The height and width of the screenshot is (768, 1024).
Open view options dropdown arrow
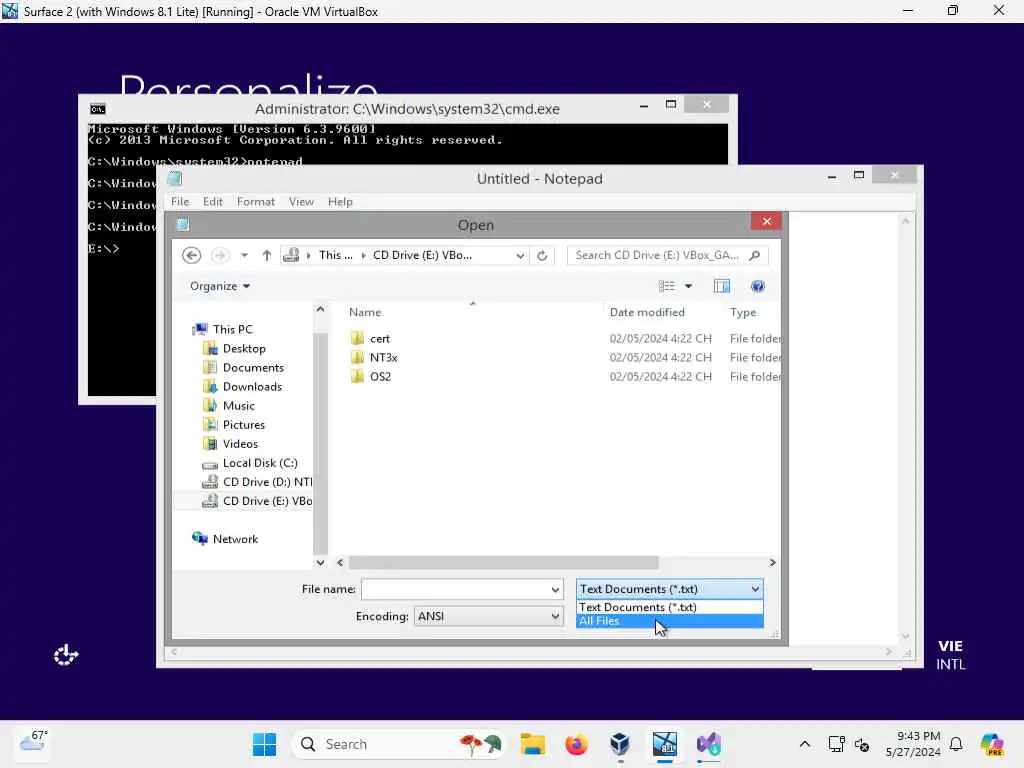[688, 286]
